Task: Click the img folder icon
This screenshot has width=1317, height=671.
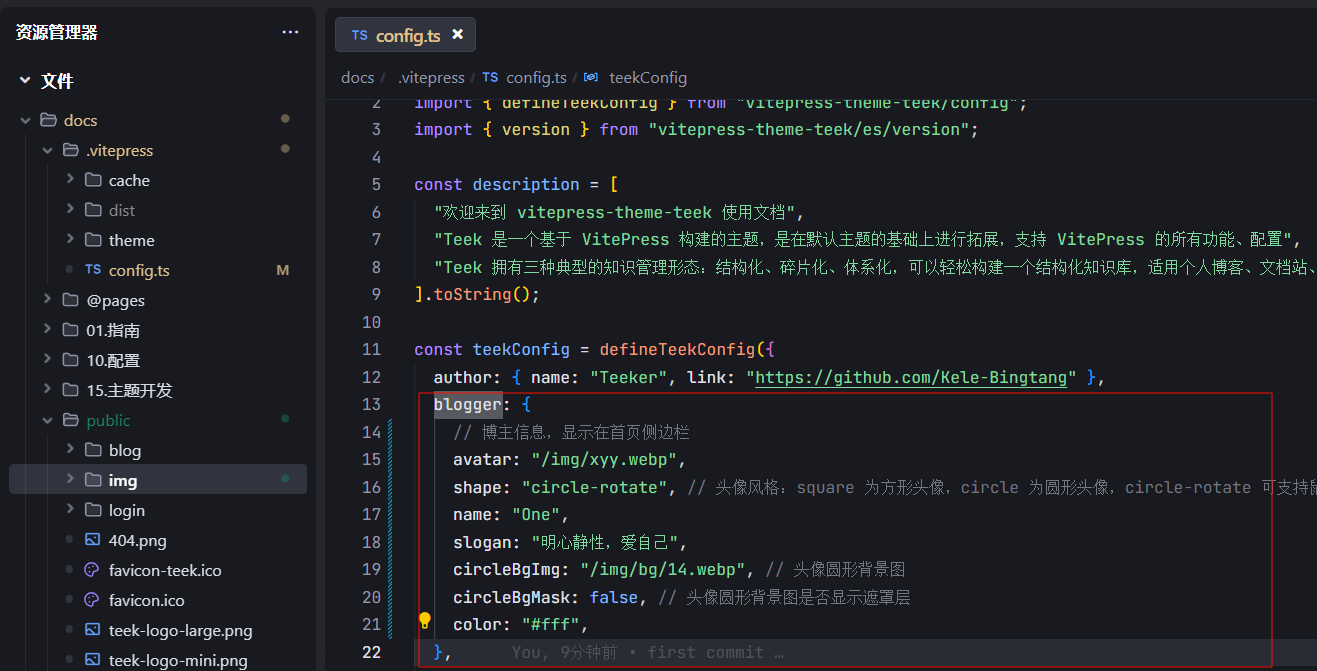Action: click(x=93, y=480)
